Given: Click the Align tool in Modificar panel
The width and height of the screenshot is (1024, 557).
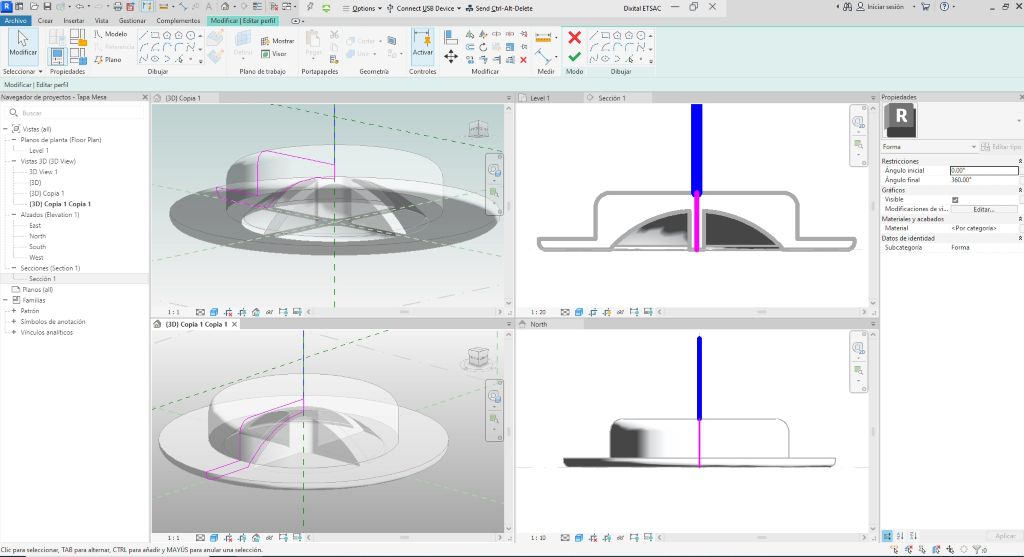Looking at the screenshot, I should tap(450, 37).
